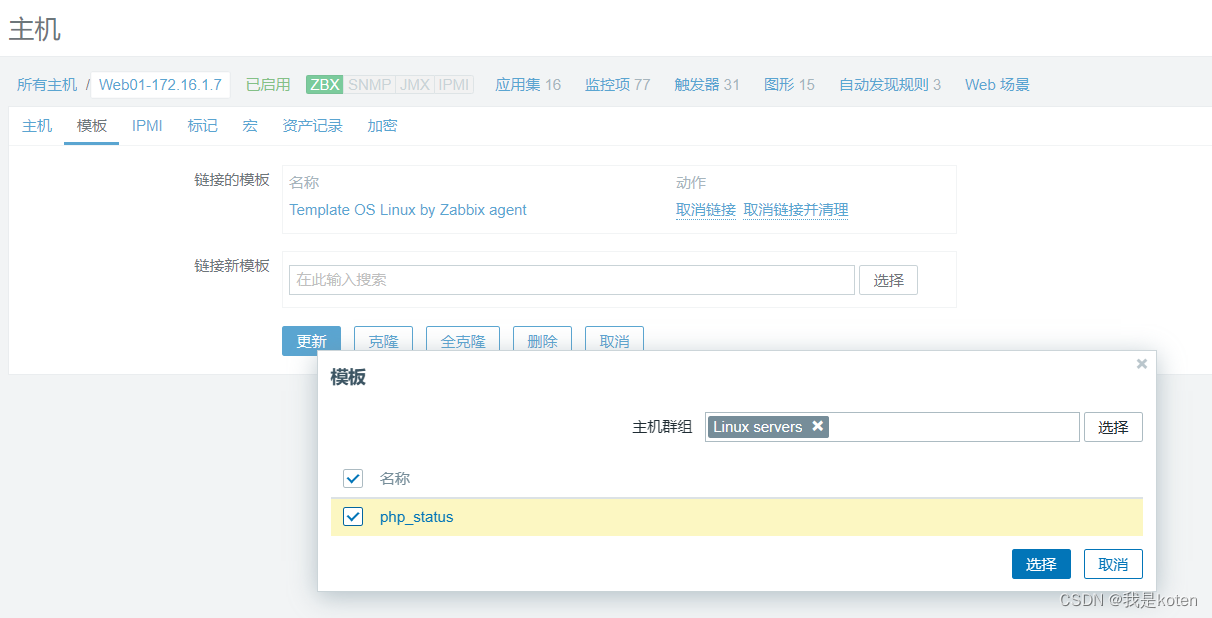
Task: Go to the 加密 tab
Action: (382, 126)
